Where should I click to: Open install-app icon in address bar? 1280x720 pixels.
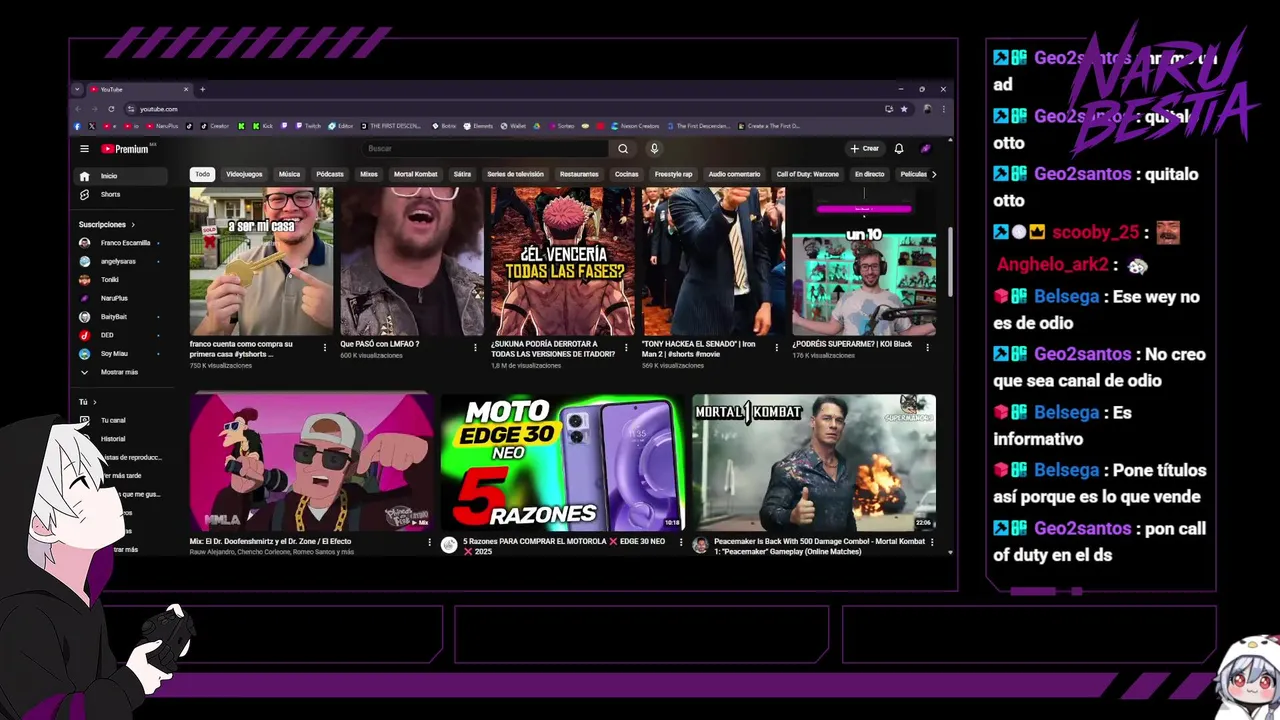click(888, 108)
